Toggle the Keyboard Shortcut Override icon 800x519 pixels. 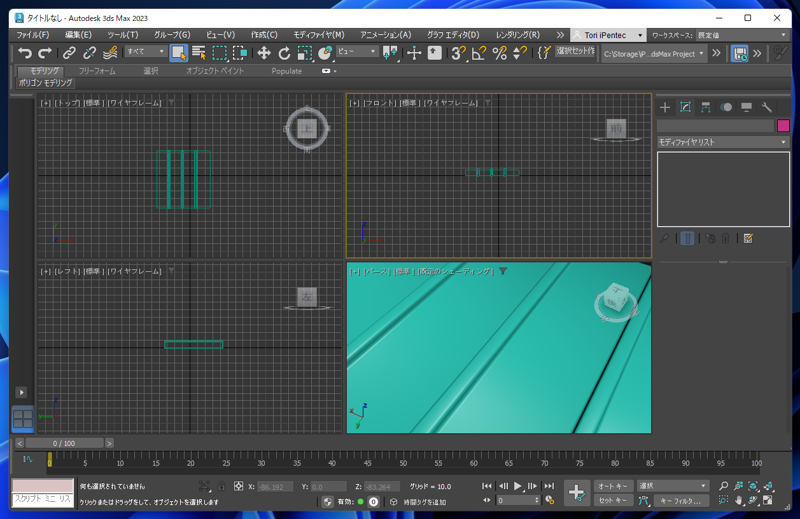434,53
